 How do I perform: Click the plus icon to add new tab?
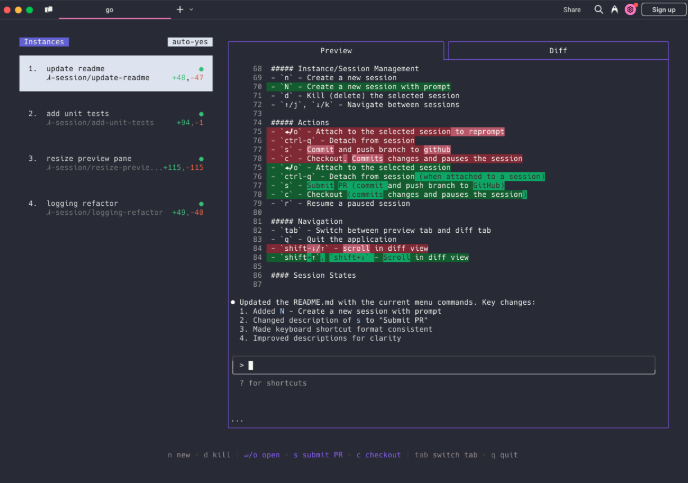(x=180, y=9)
